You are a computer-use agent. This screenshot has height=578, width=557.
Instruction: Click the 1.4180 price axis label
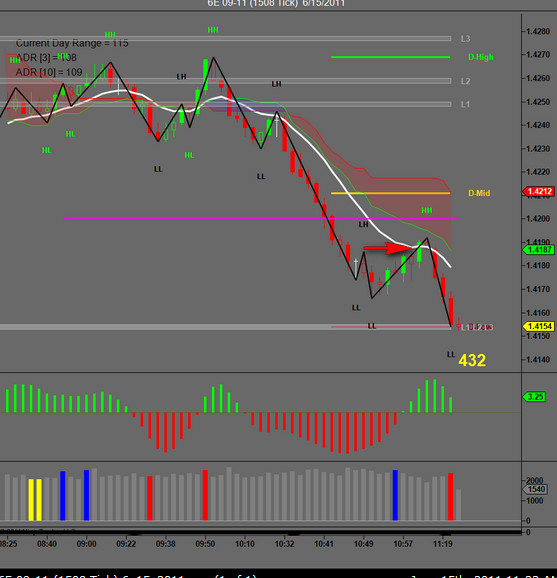tap(538, 265)
